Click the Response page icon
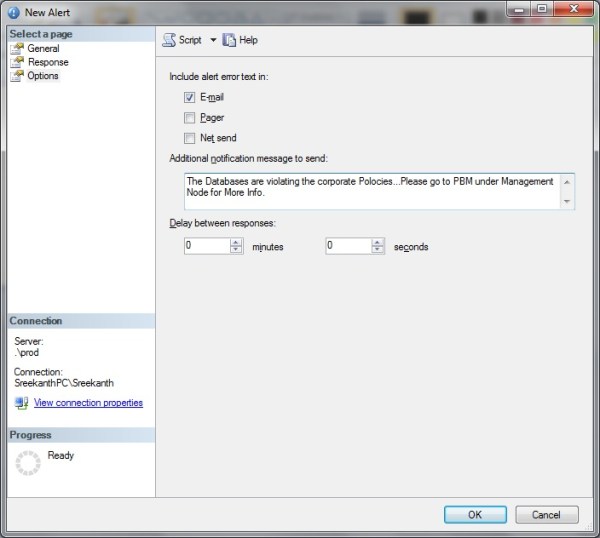This screenshot has width=600, height=538. (17, 62)
